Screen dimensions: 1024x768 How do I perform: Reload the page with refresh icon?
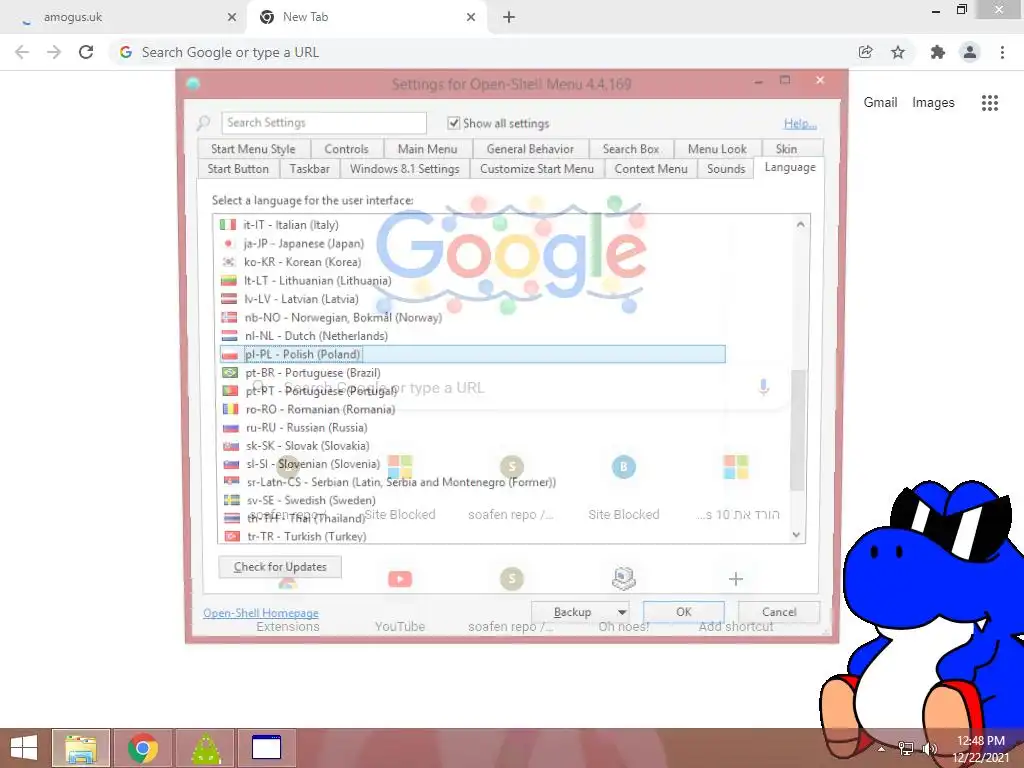coord(86,52)
